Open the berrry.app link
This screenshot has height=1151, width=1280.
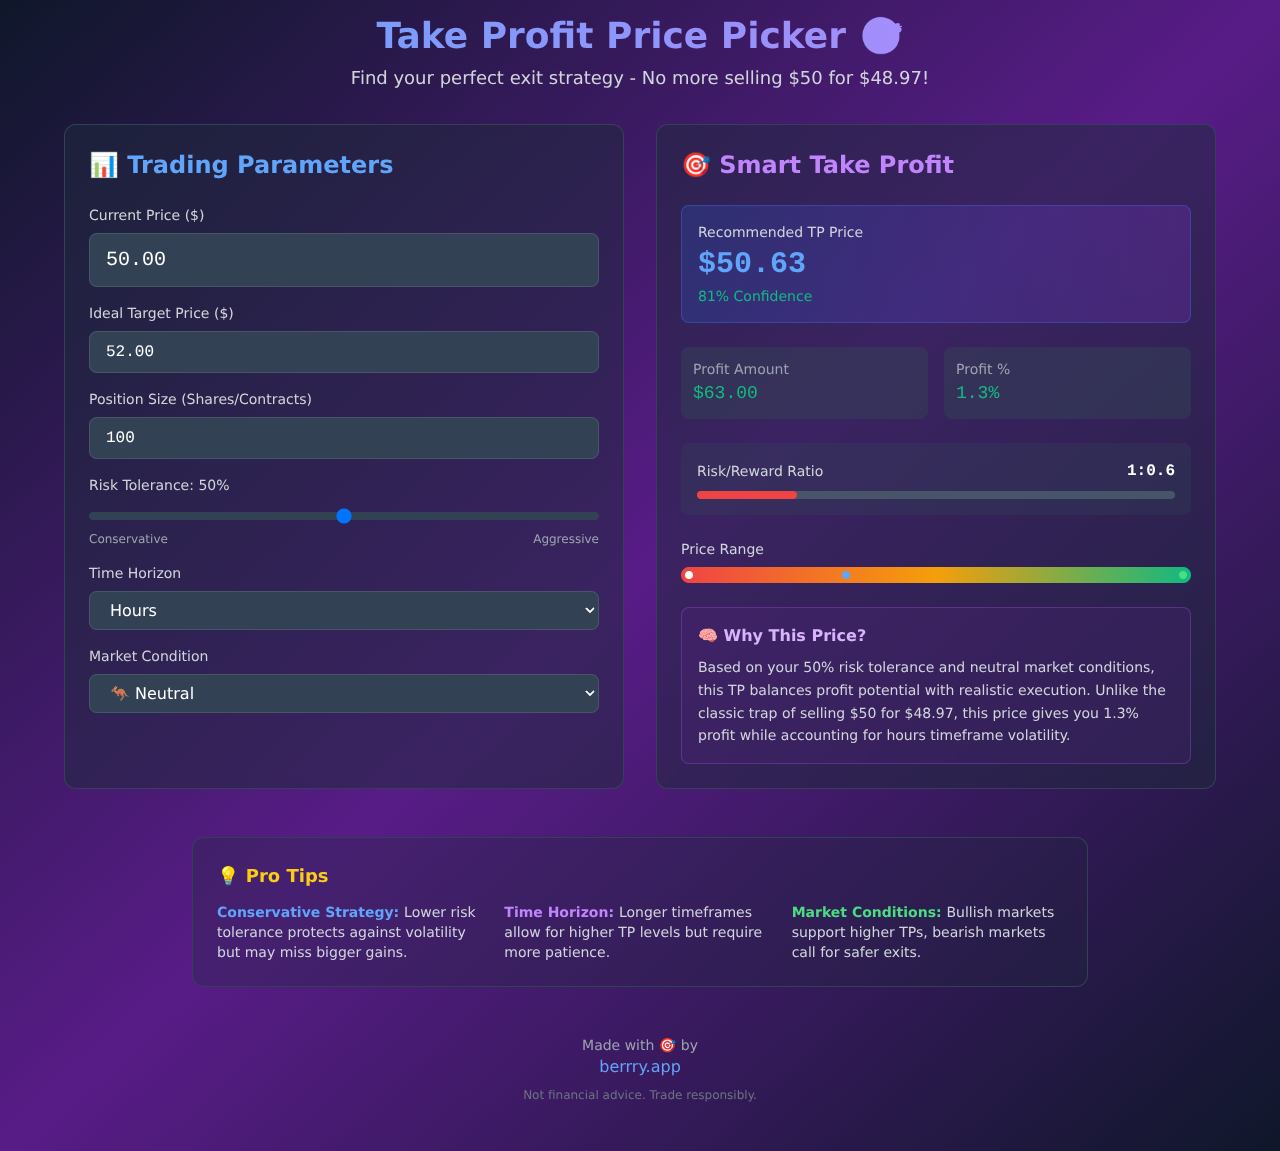point(640,1066)
